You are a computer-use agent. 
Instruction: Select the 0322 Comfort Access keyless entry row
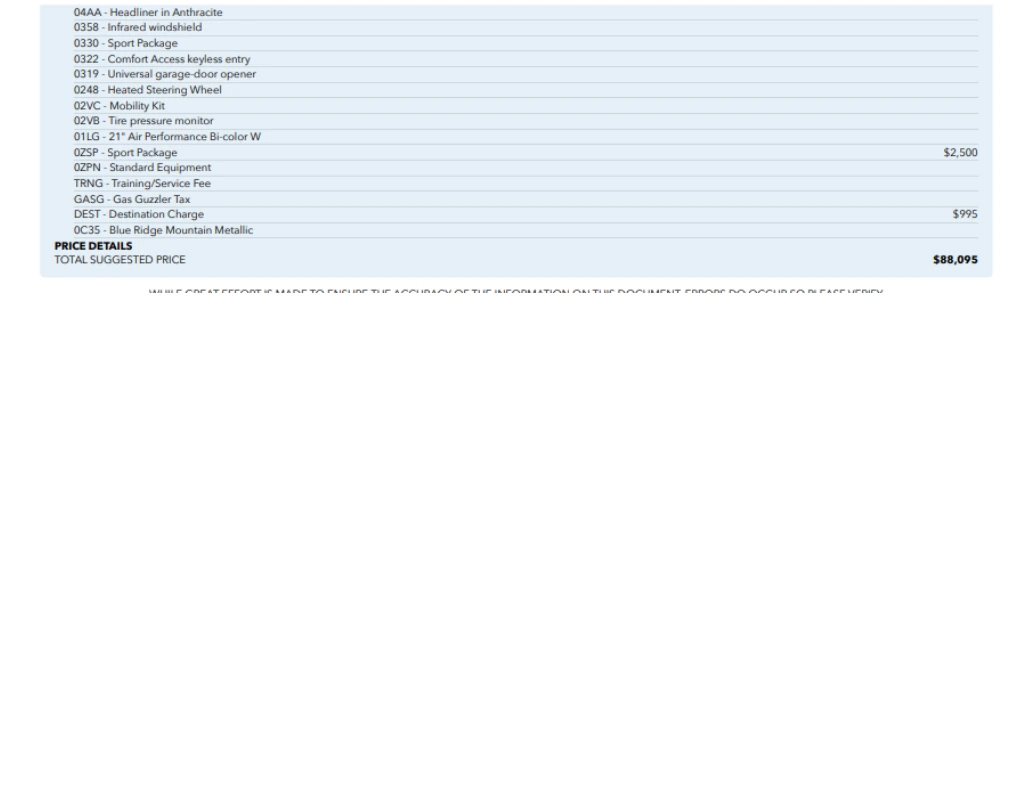click(x=161, y=59)
